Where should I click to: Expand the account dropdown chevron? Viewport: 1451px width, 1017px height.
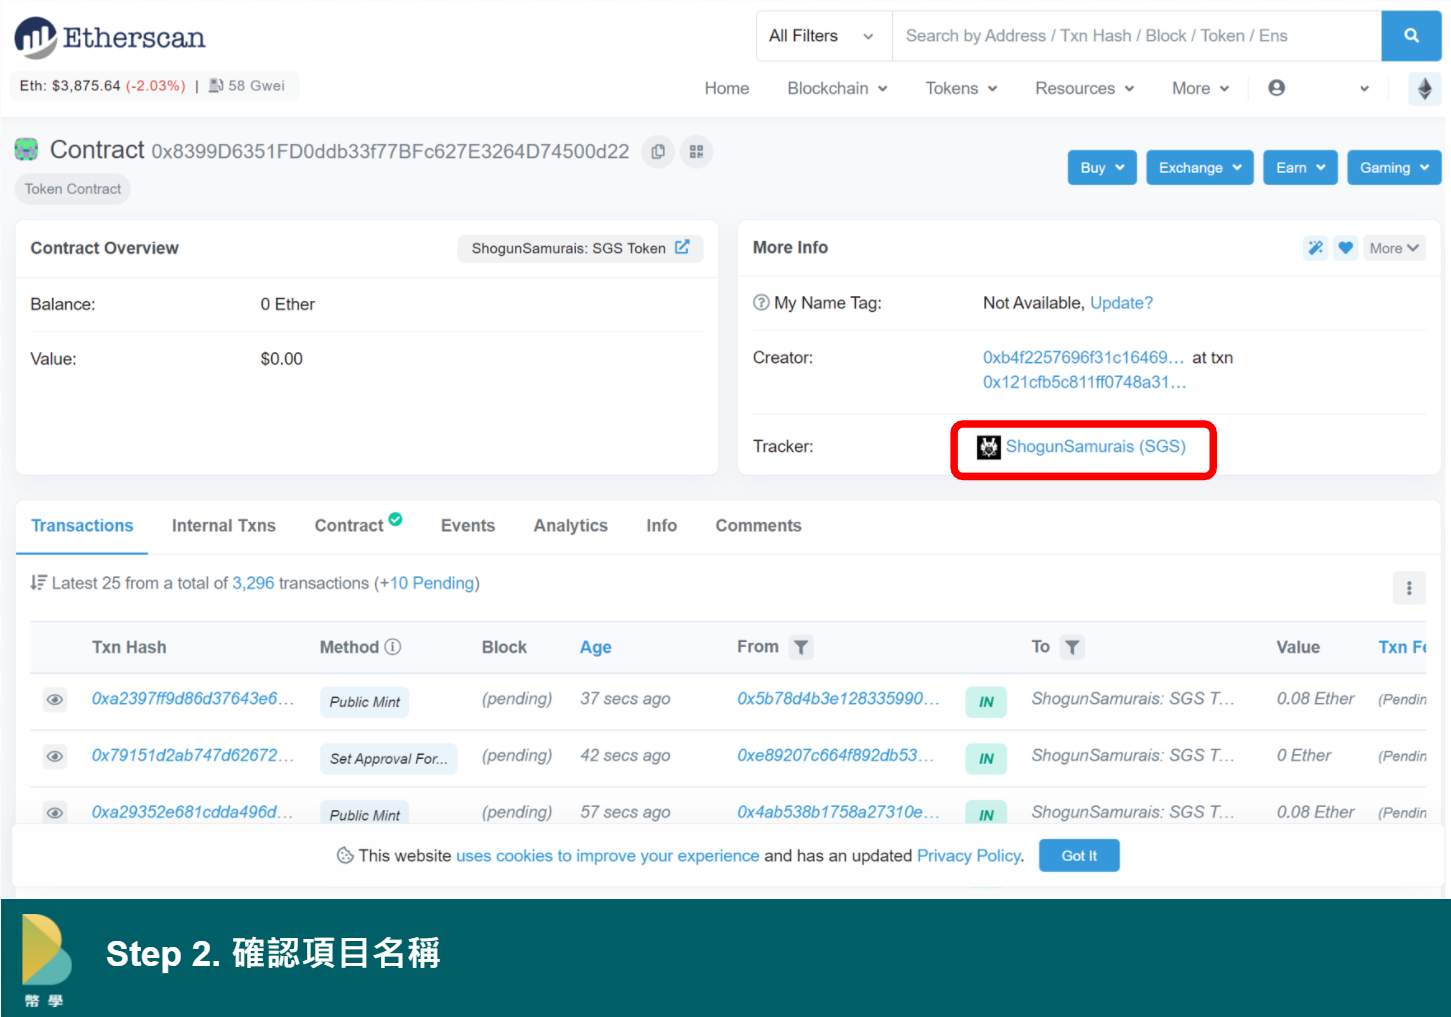click(1364, 89)
